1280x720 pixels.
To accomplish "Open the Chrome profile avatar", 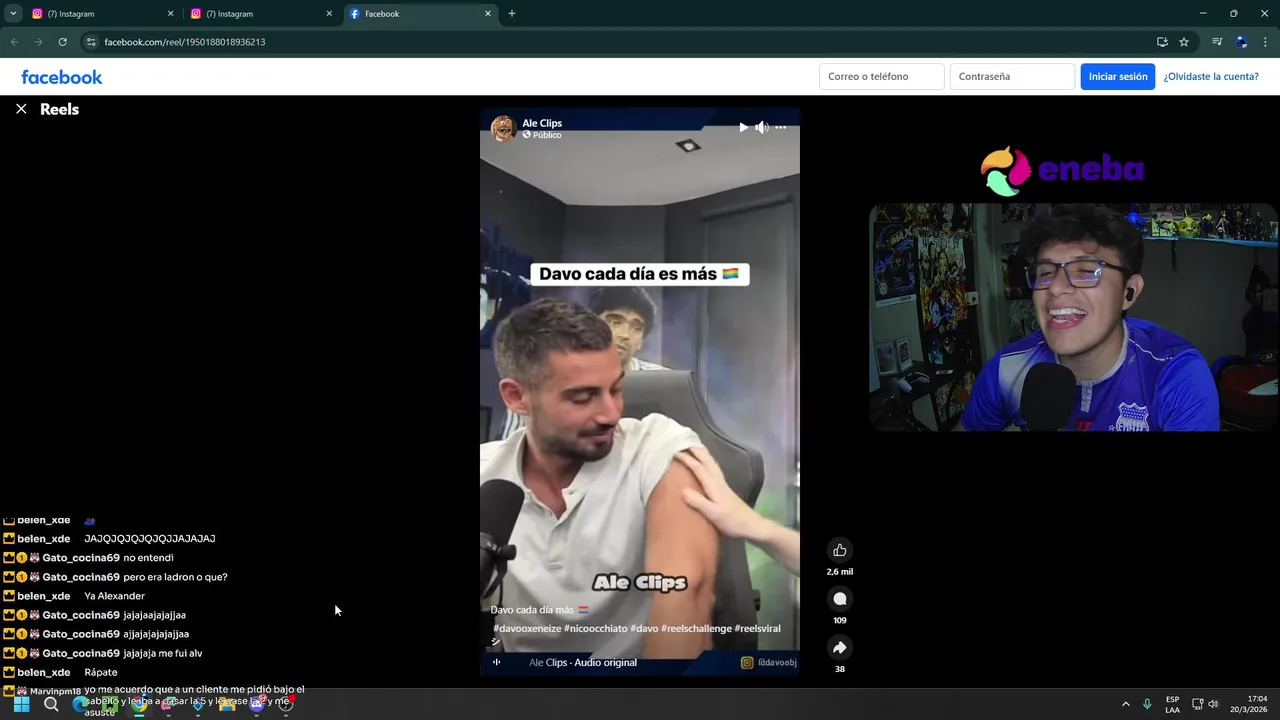I will [1242, 42].
